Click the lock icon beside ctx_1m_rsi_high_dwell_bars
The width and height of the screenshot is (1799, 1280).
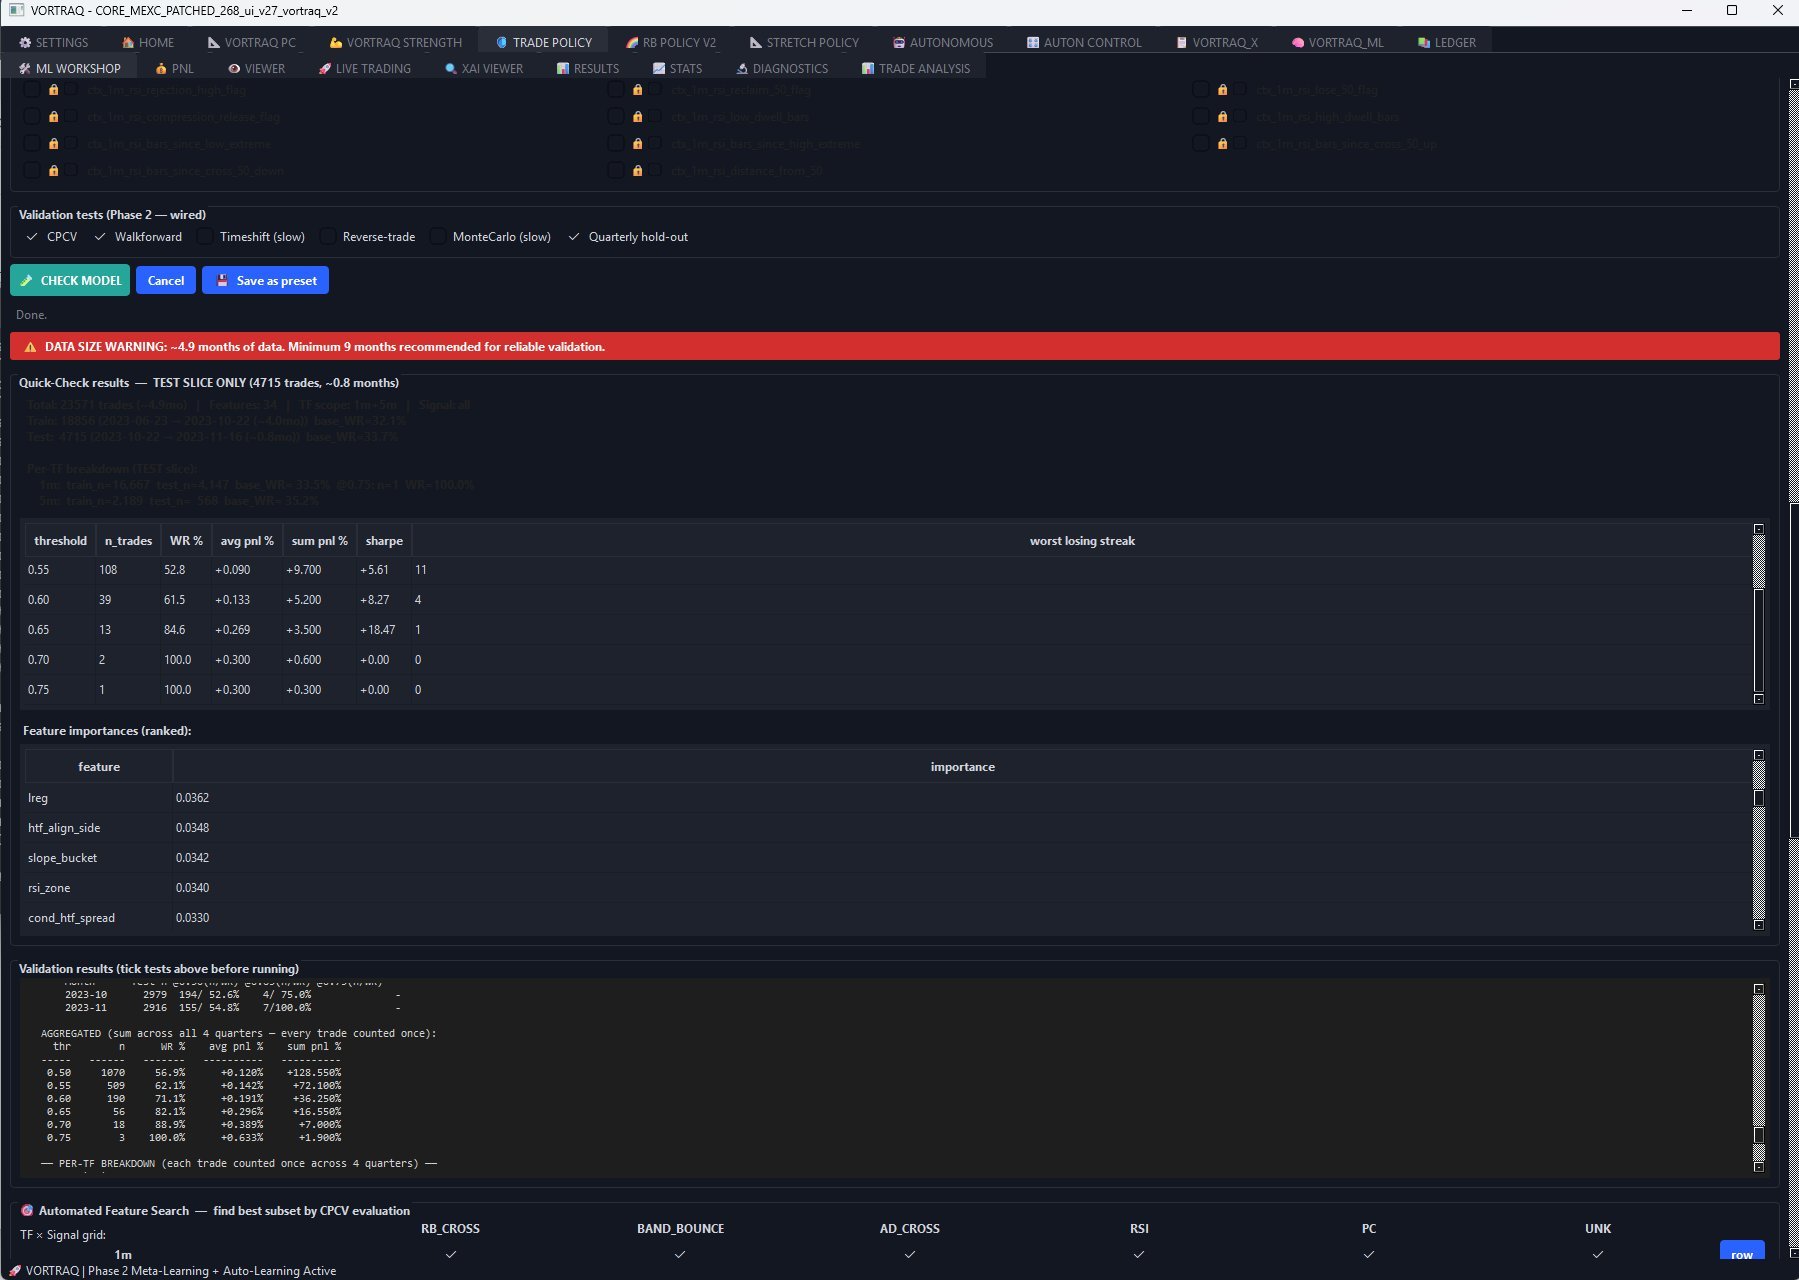(x=1223, y=117)
